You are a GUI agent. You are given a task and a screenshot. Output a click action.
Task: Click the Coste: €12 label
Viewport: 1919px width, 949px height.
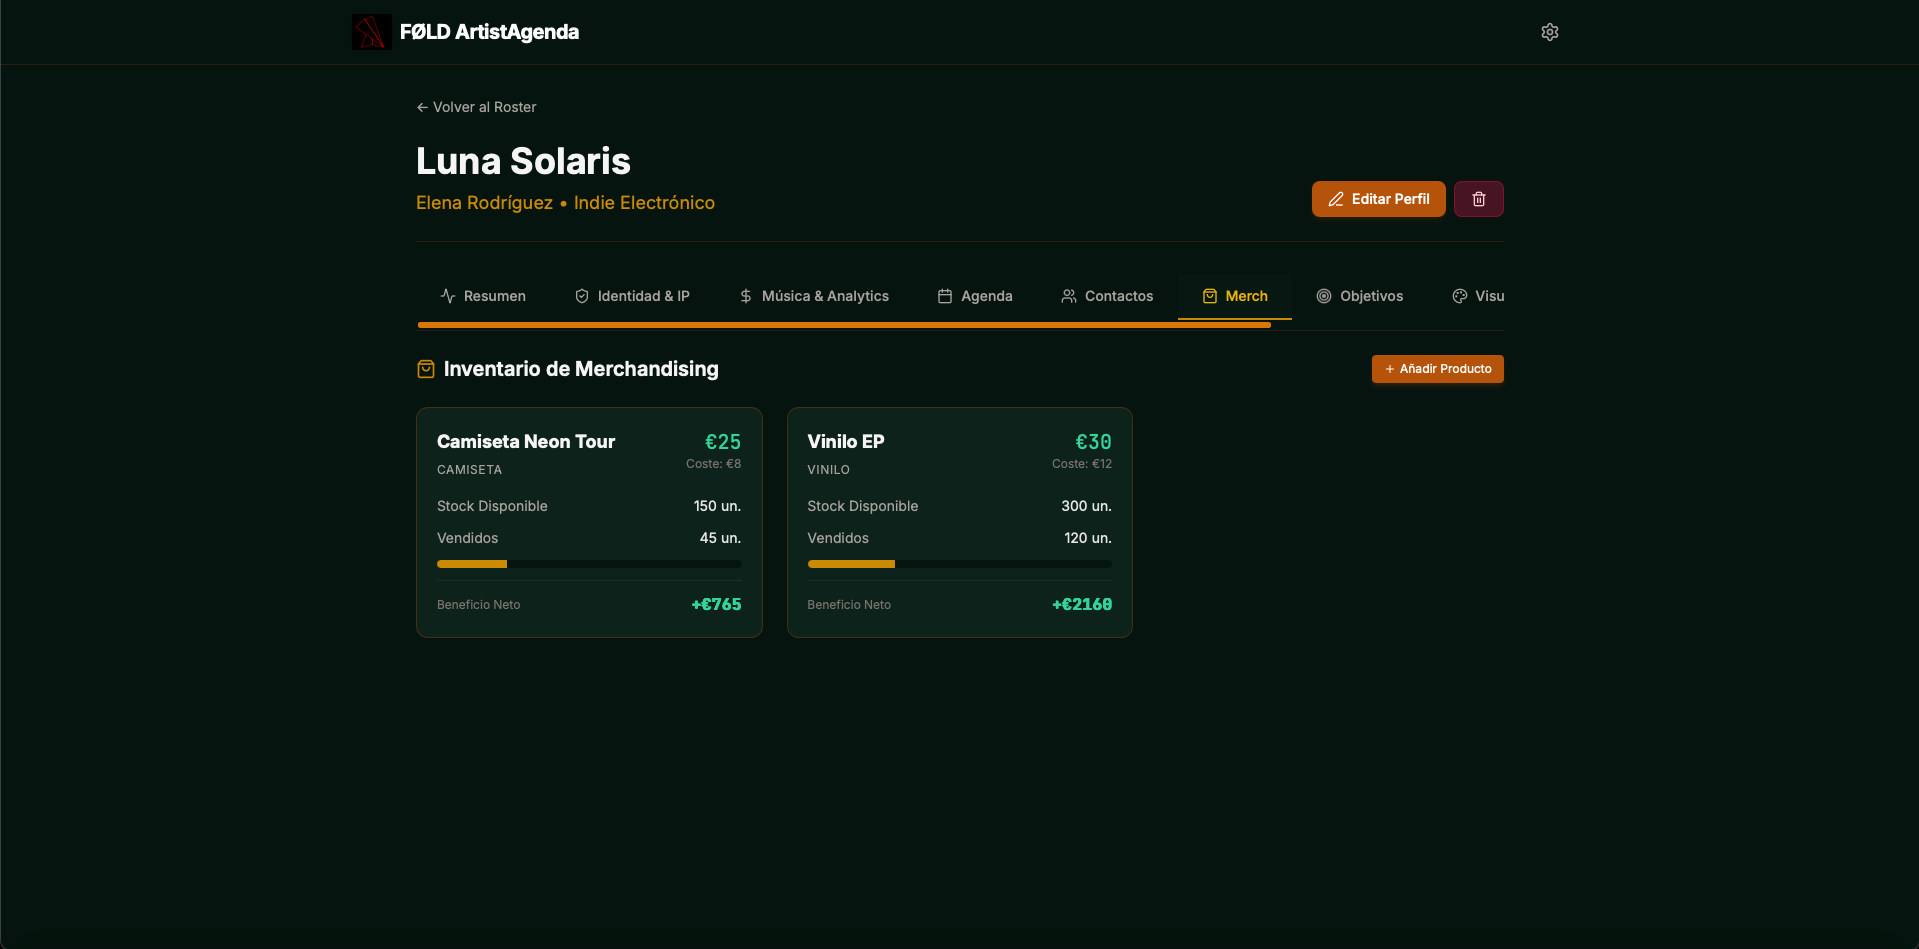tap(1081, 464)
